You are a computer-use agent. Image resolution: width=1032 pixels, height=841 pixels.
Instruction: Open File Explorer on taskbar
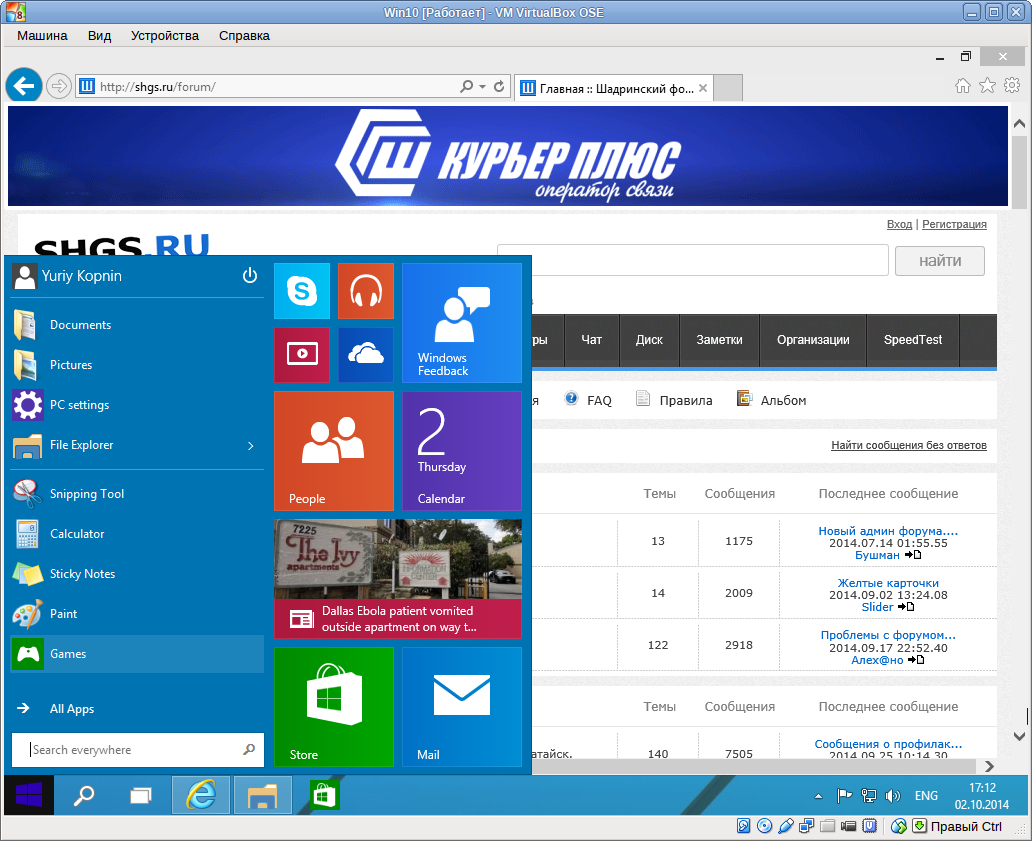point(263,796)
